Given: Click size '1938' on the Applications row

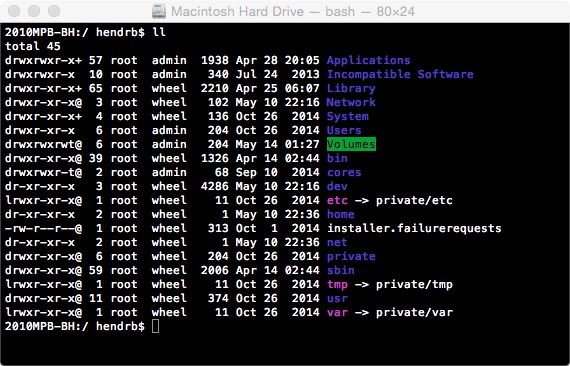Looking at the screenshot, I should tap(215, 60).
